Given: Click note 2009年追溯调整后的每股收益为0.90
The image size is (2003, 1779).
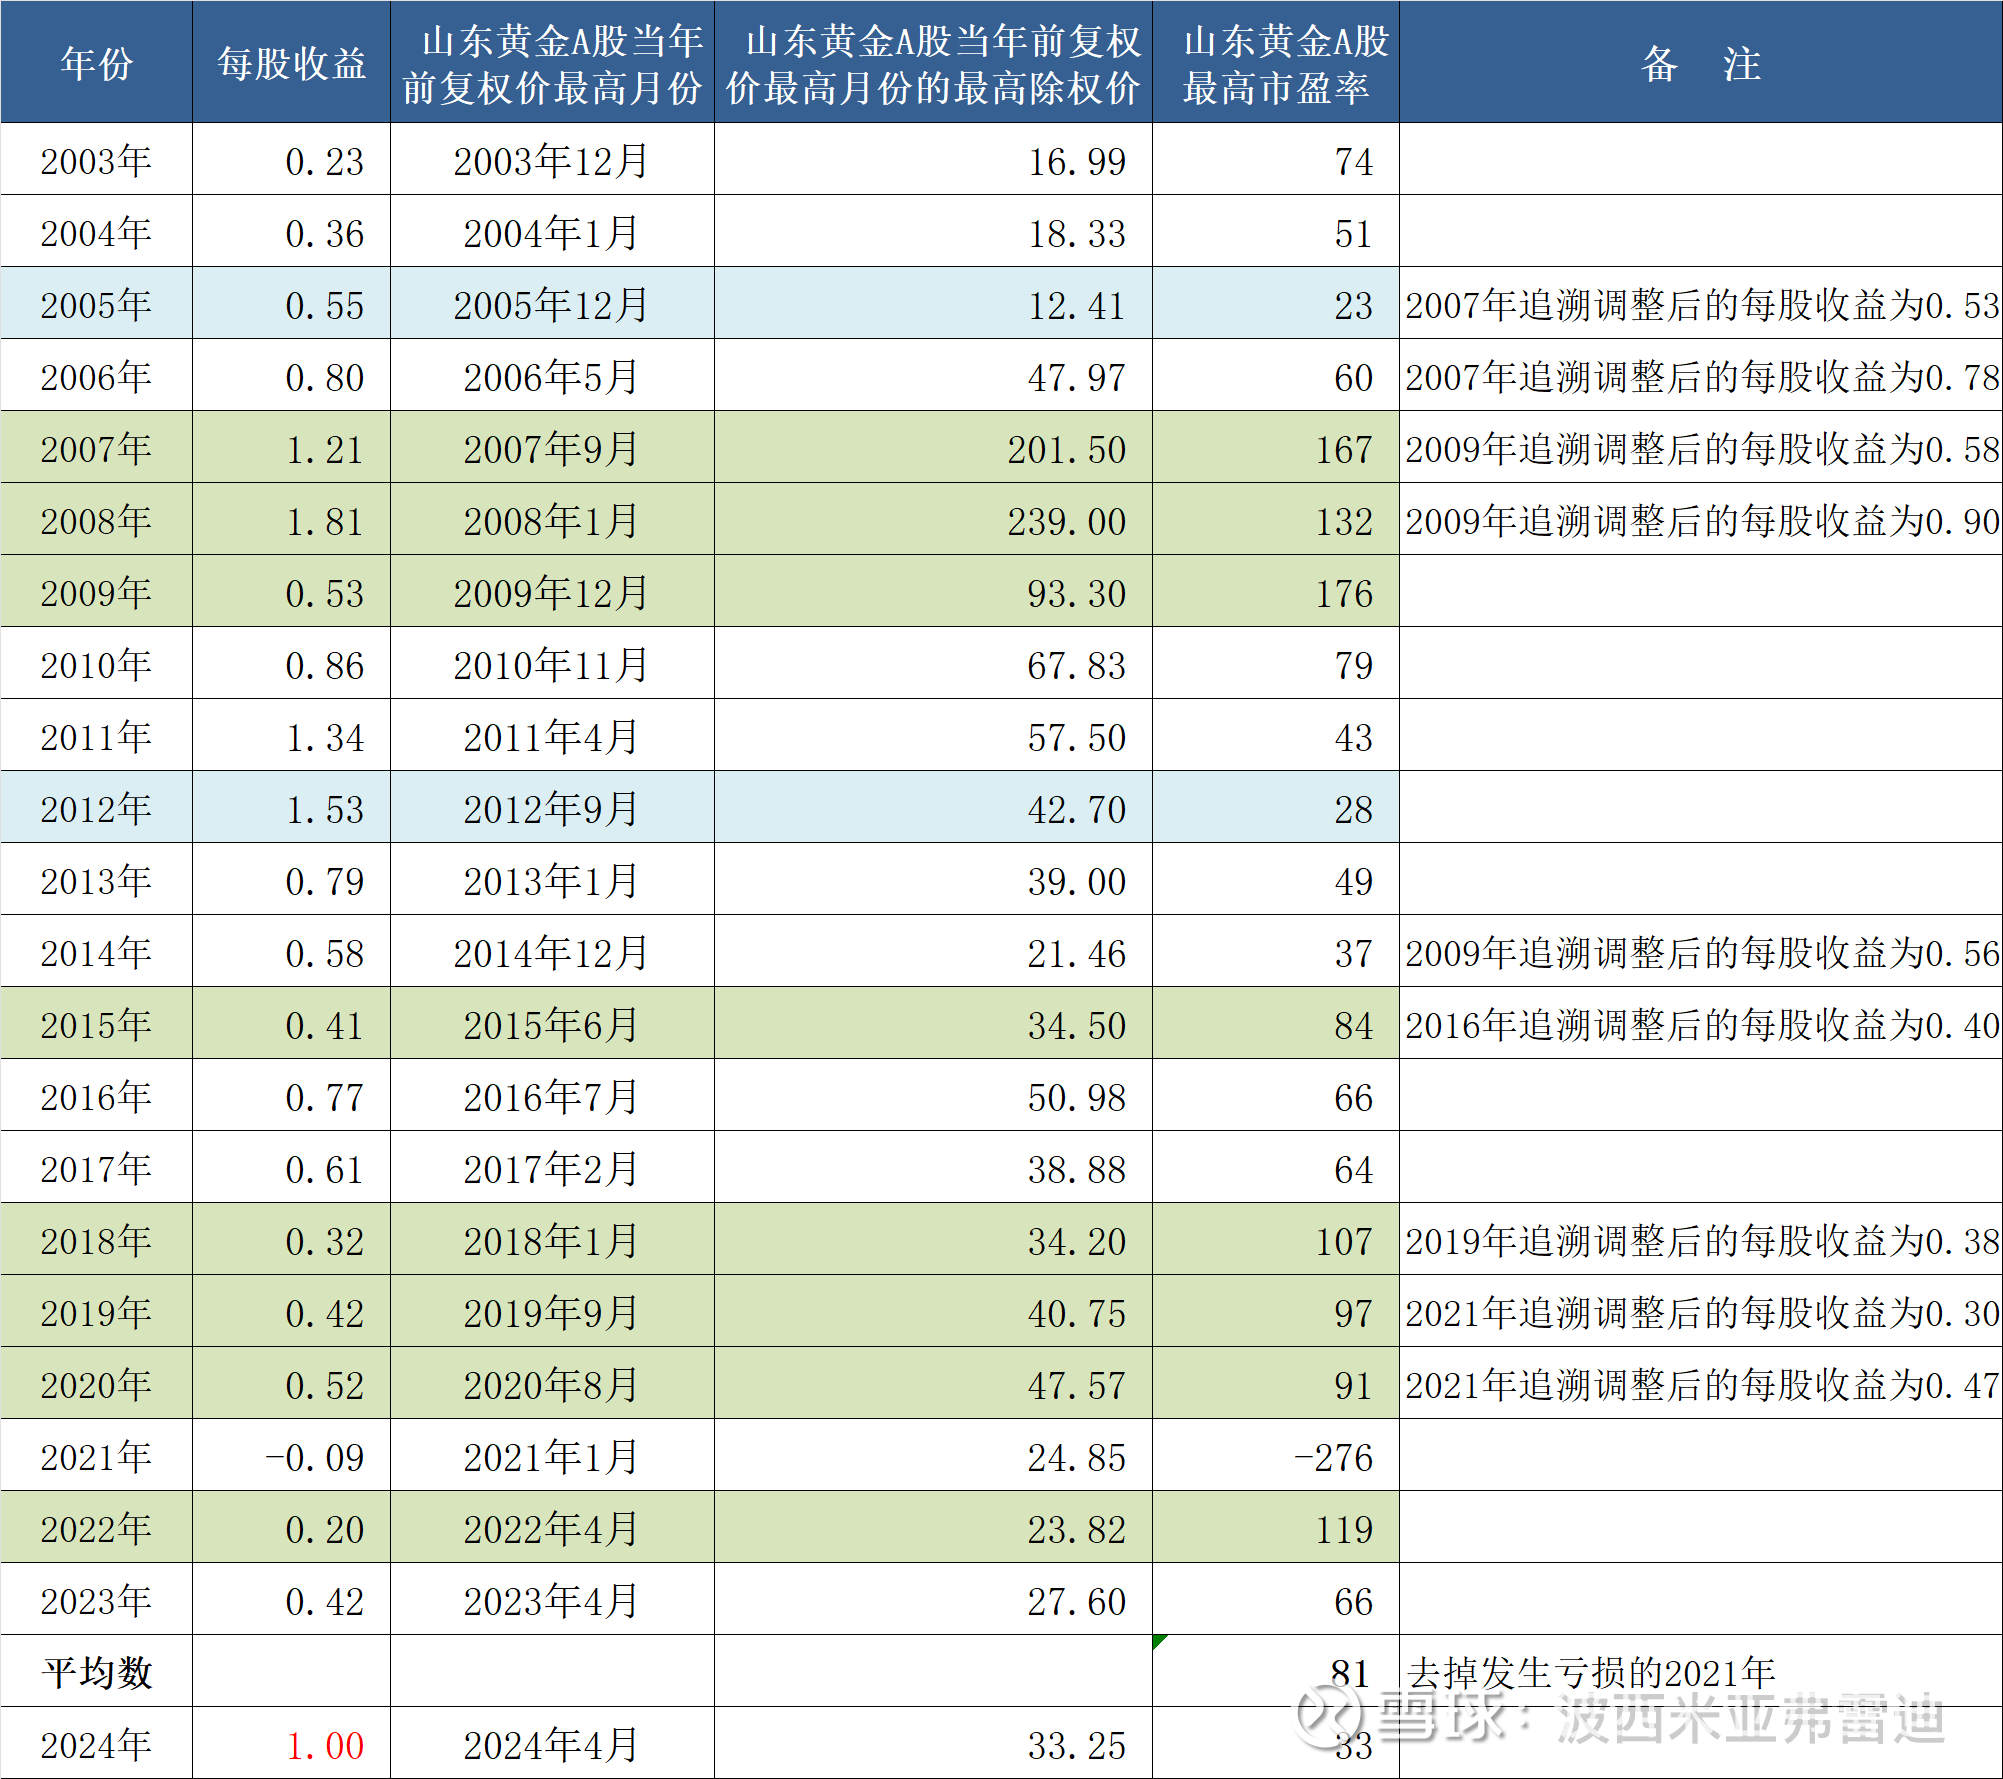Looking at the screenshot, I should (1702, 521).
